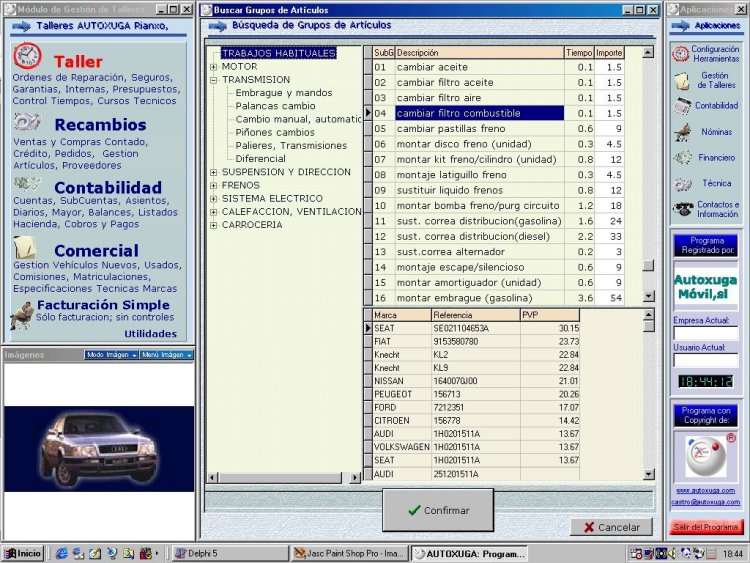Viewport: 750px width, 563px height.
Task: Expand the MOTOR tree node
Action: (214, 67)
